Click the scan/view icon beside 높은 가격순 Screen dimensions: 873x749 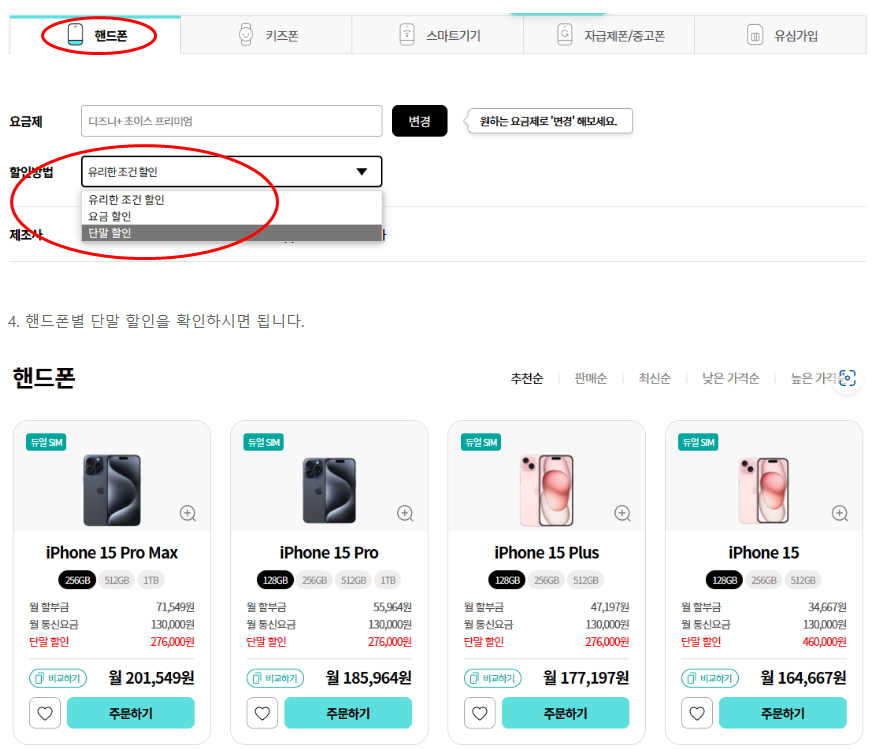point(849,378)
